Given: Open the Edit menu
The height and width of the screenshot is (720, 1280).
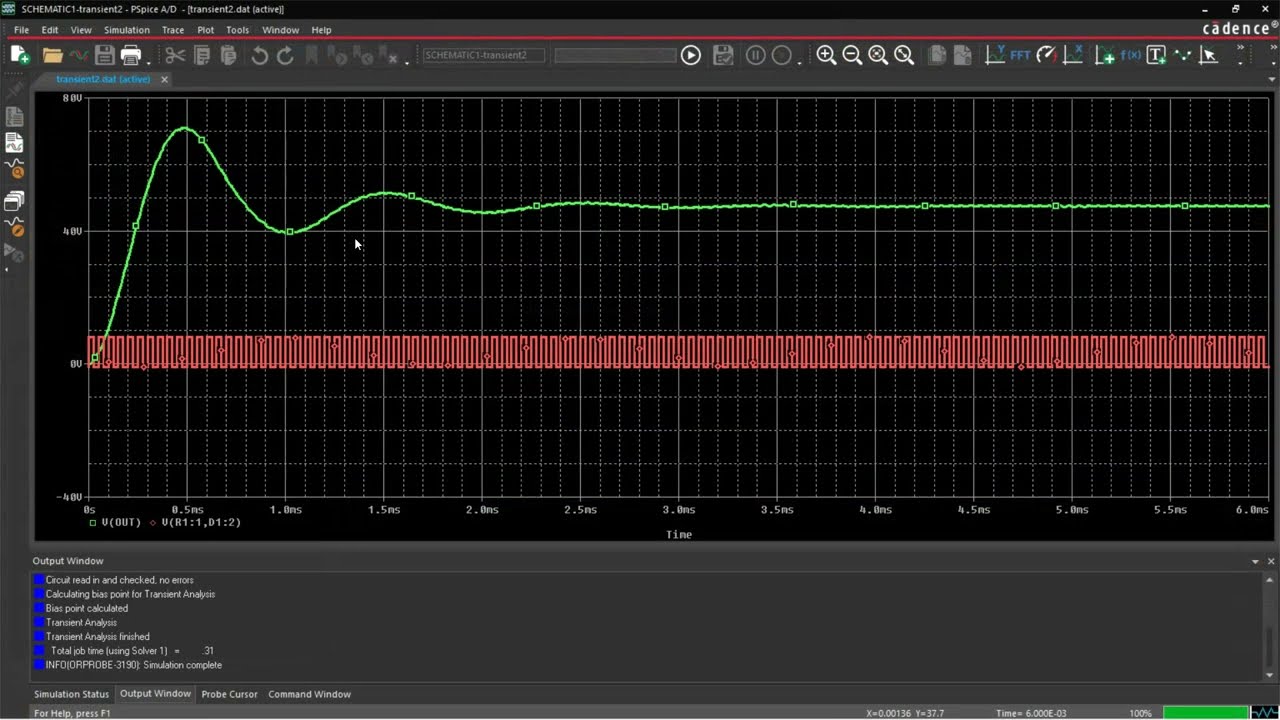Looking at the screenshot, I should pyautogui.click(x=49, y=30).
